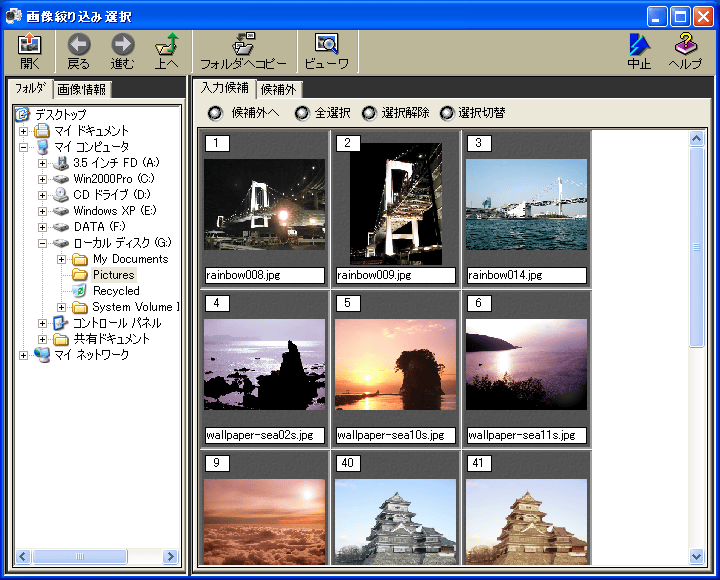Screen dimensions: 720x580
Task: Select thumbnail 5 wallpaper-sea10s.jpg sunset
Action: [395, 365]
